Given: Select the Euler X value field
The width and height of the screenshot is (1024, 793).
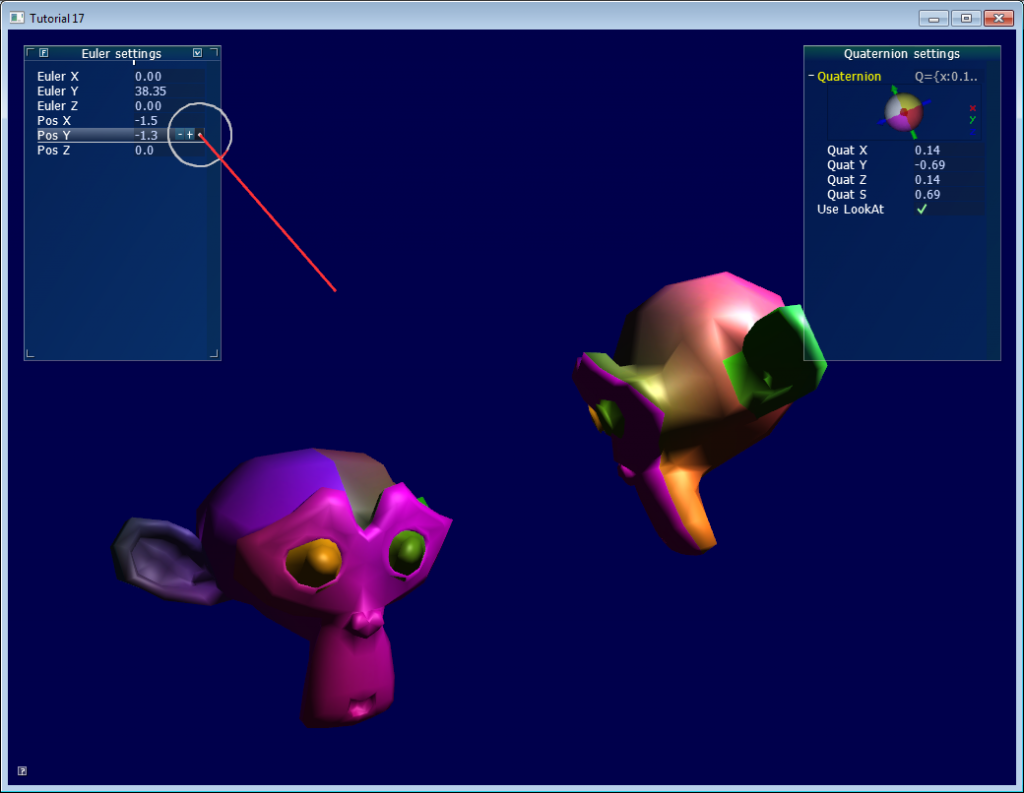Looking at the screenshot, I should pos(148,76).
